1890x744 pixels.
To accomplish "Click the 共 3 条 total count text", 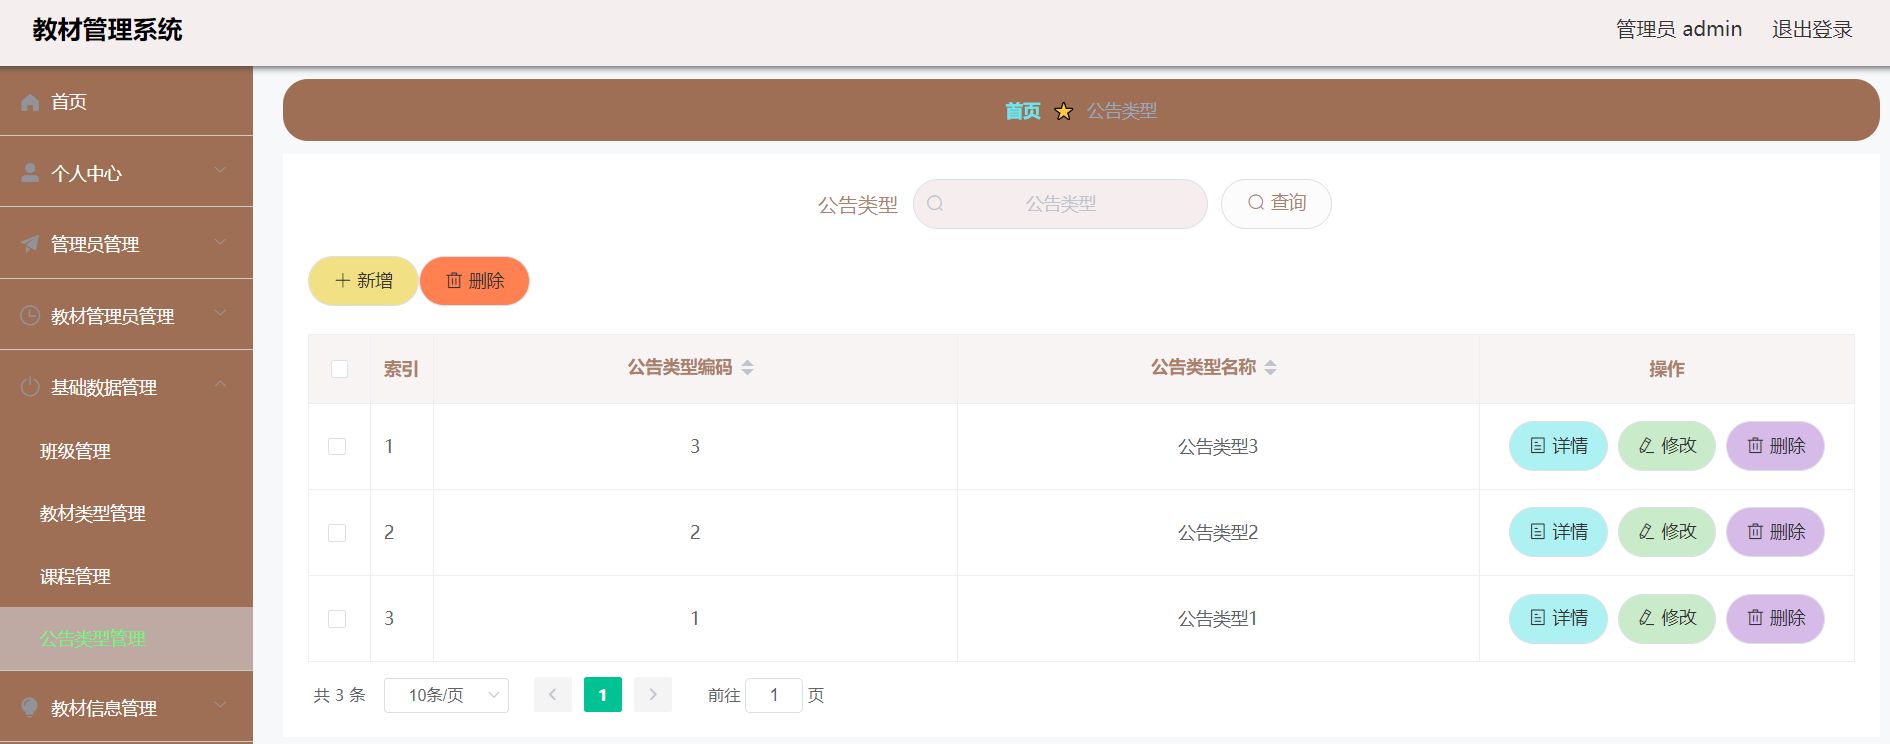I will [340, 695].
